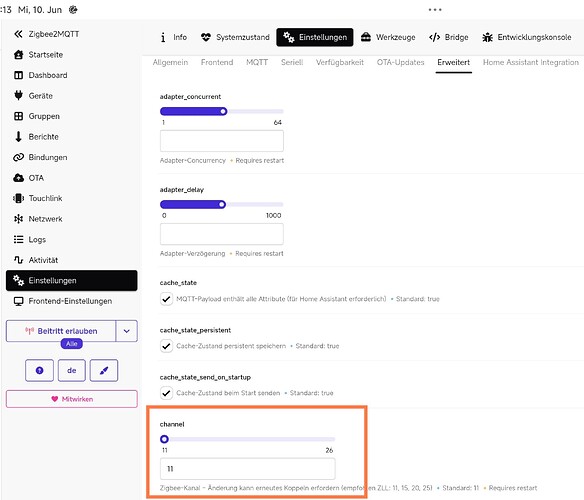The width and height of the screenshot is (584, 500).
Task: Toggle the cache_state checkbox
Action: pyautogui.click(x=166, y=299)
